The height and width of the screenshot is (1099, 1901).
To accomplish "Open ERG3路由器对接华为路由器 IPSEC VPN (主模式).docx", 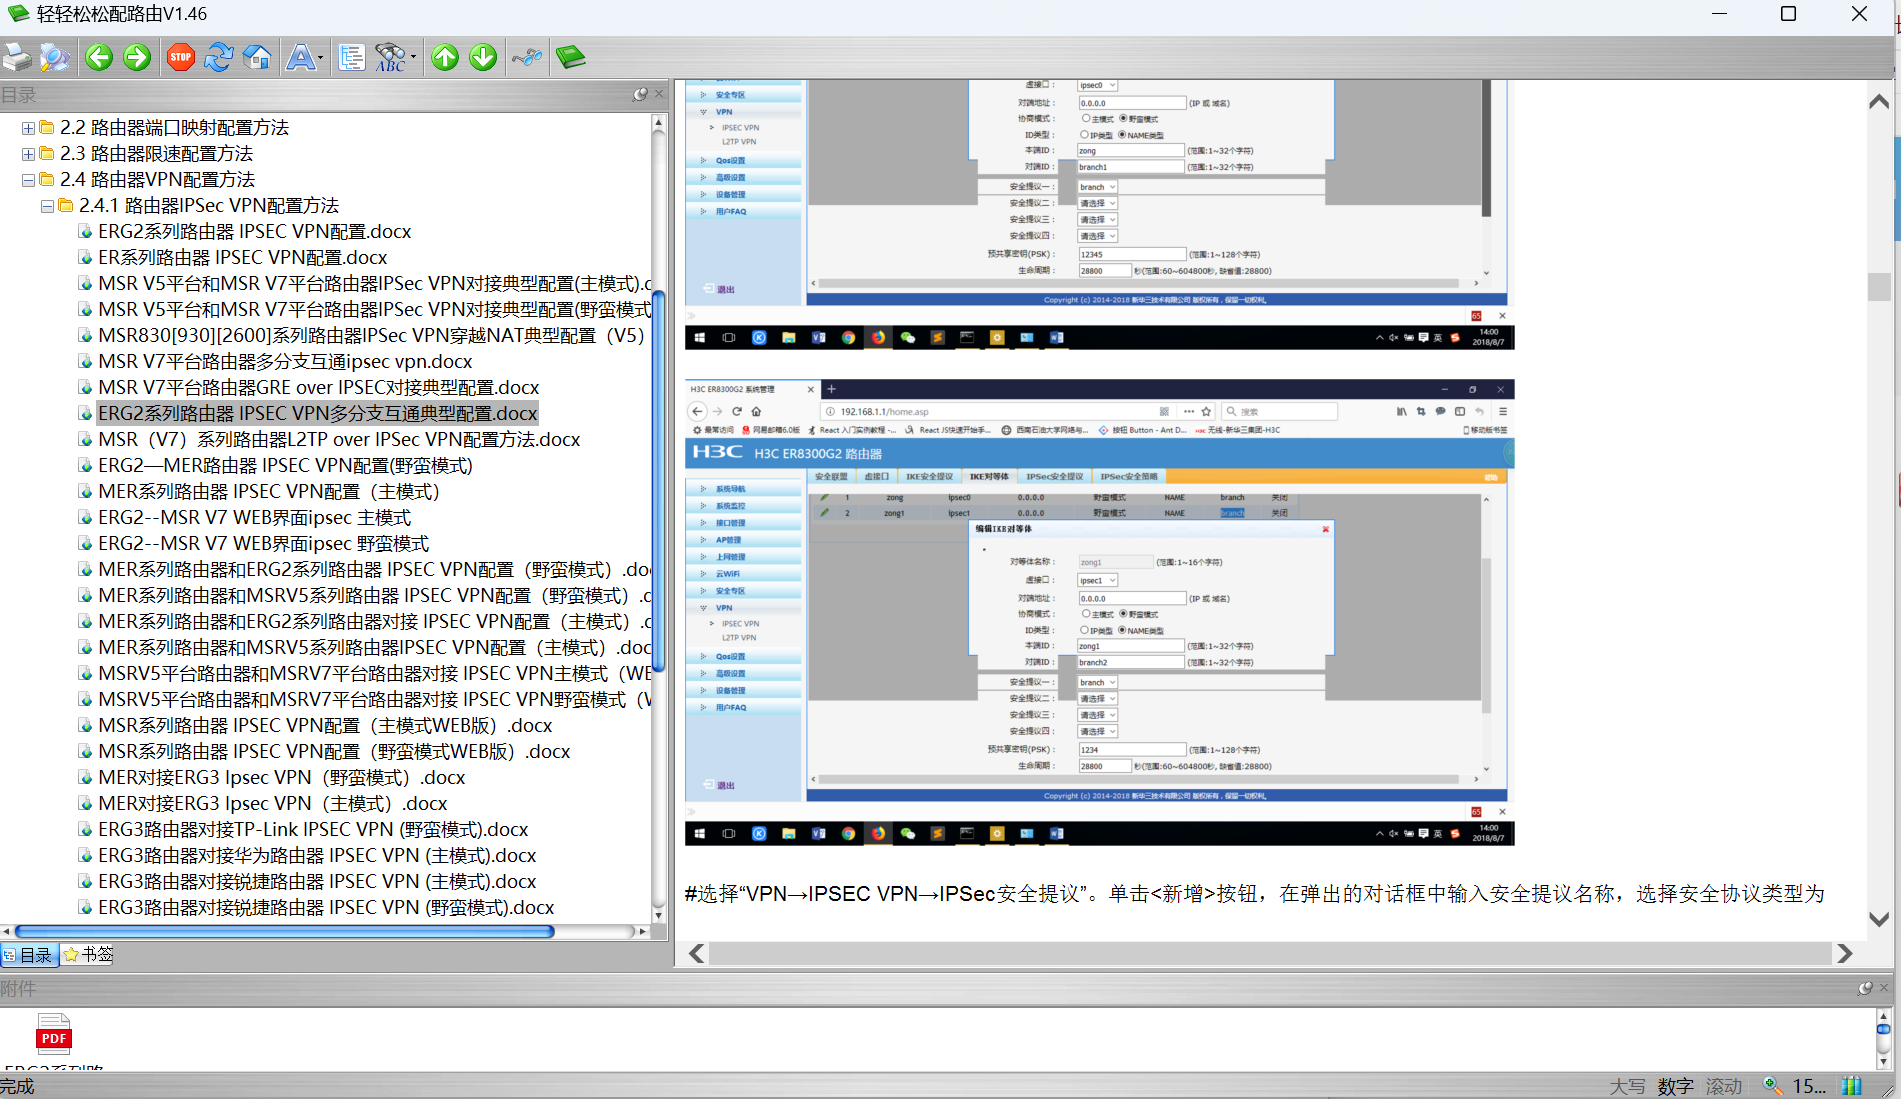I will point(317,856).
